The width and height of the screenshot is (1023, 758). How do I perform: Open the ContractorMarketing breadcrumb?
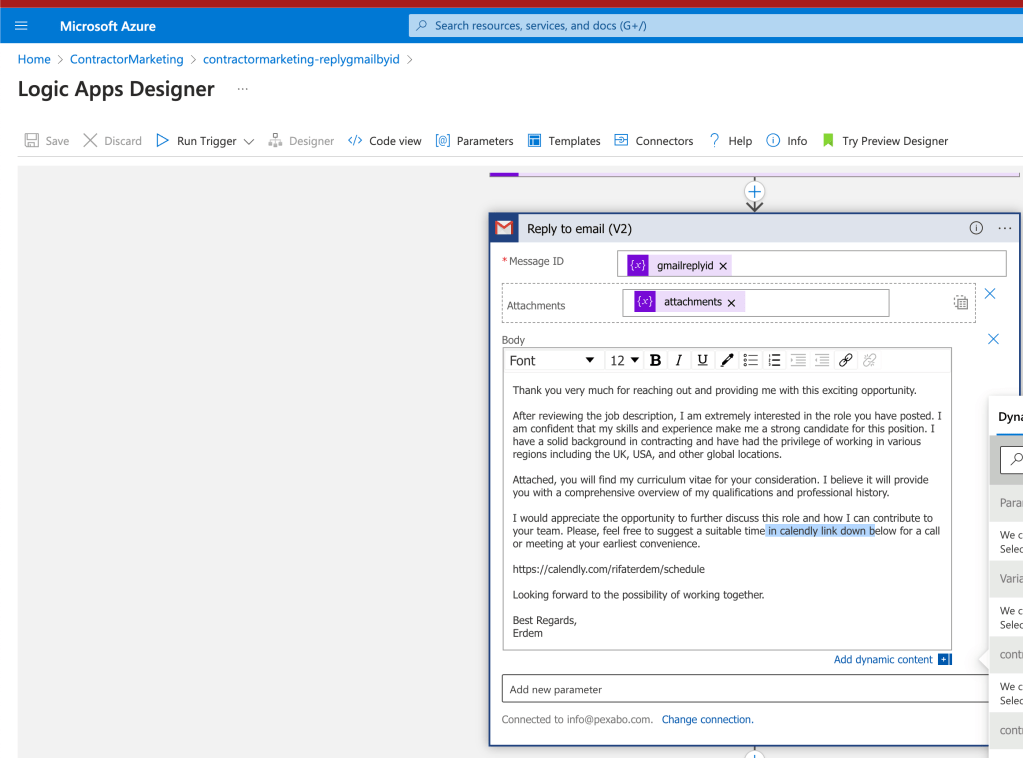[127, 59]
